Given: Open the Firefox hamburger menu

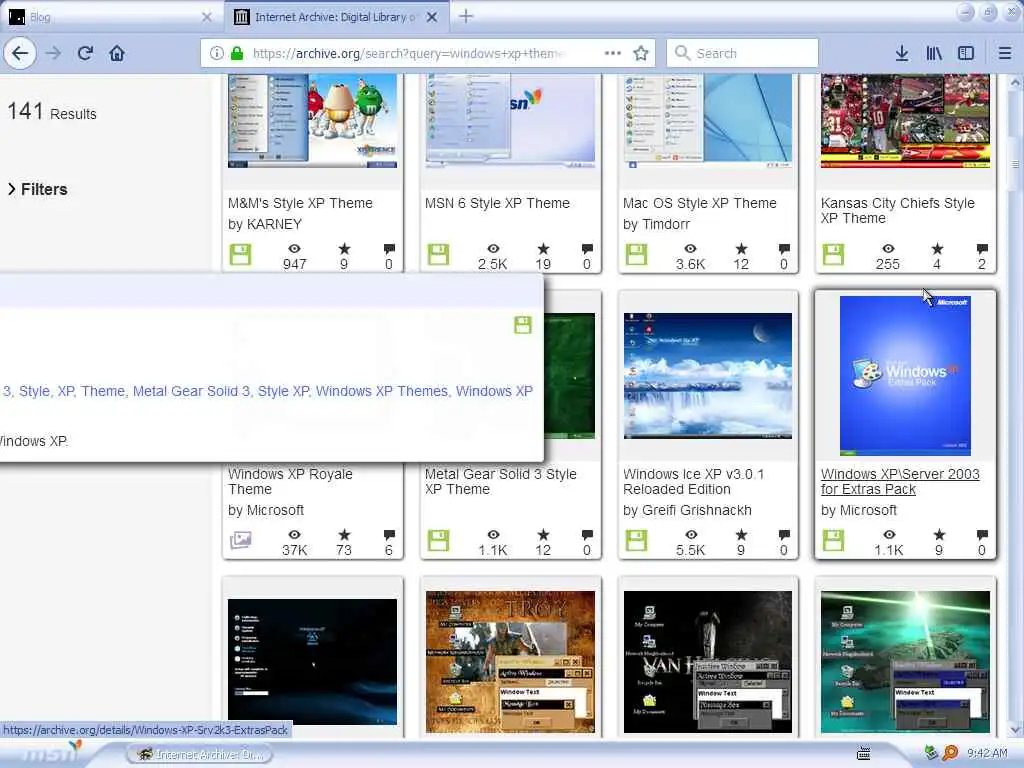Looking at the screenshot, I should [x=1005, y=53].
